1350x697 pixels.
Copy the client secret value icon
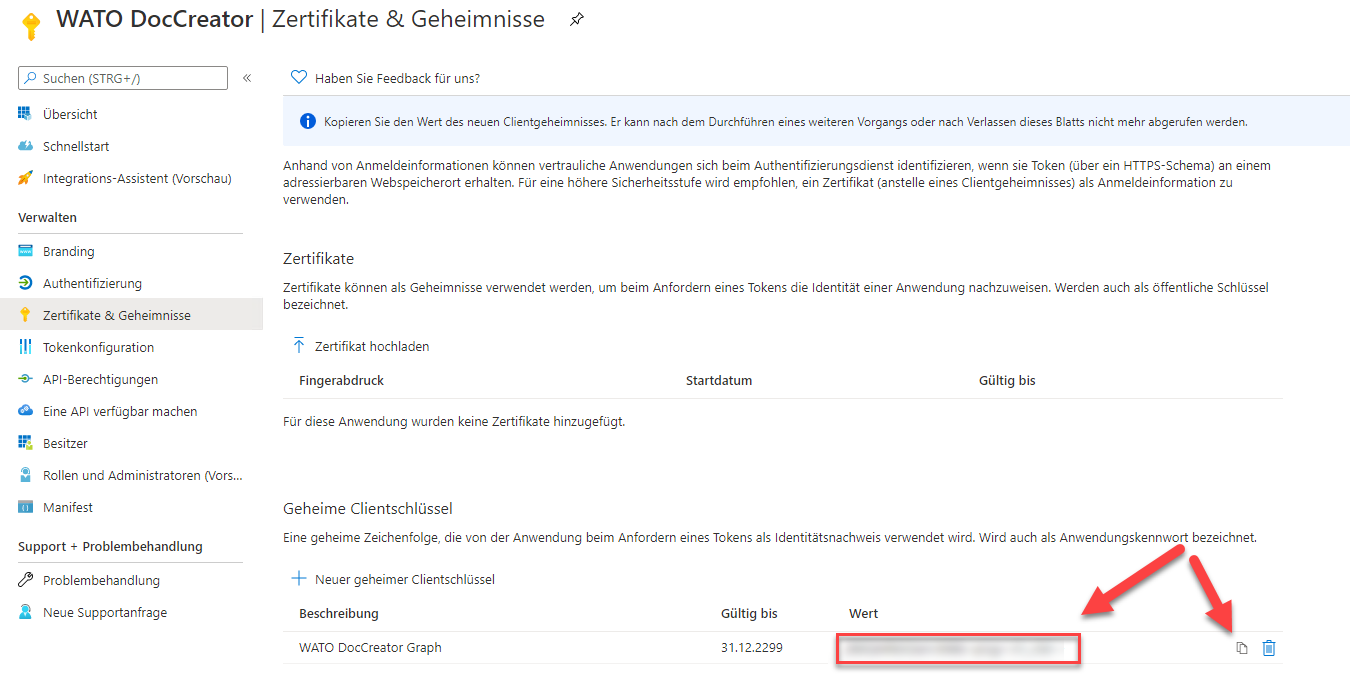coord(1242,648)
